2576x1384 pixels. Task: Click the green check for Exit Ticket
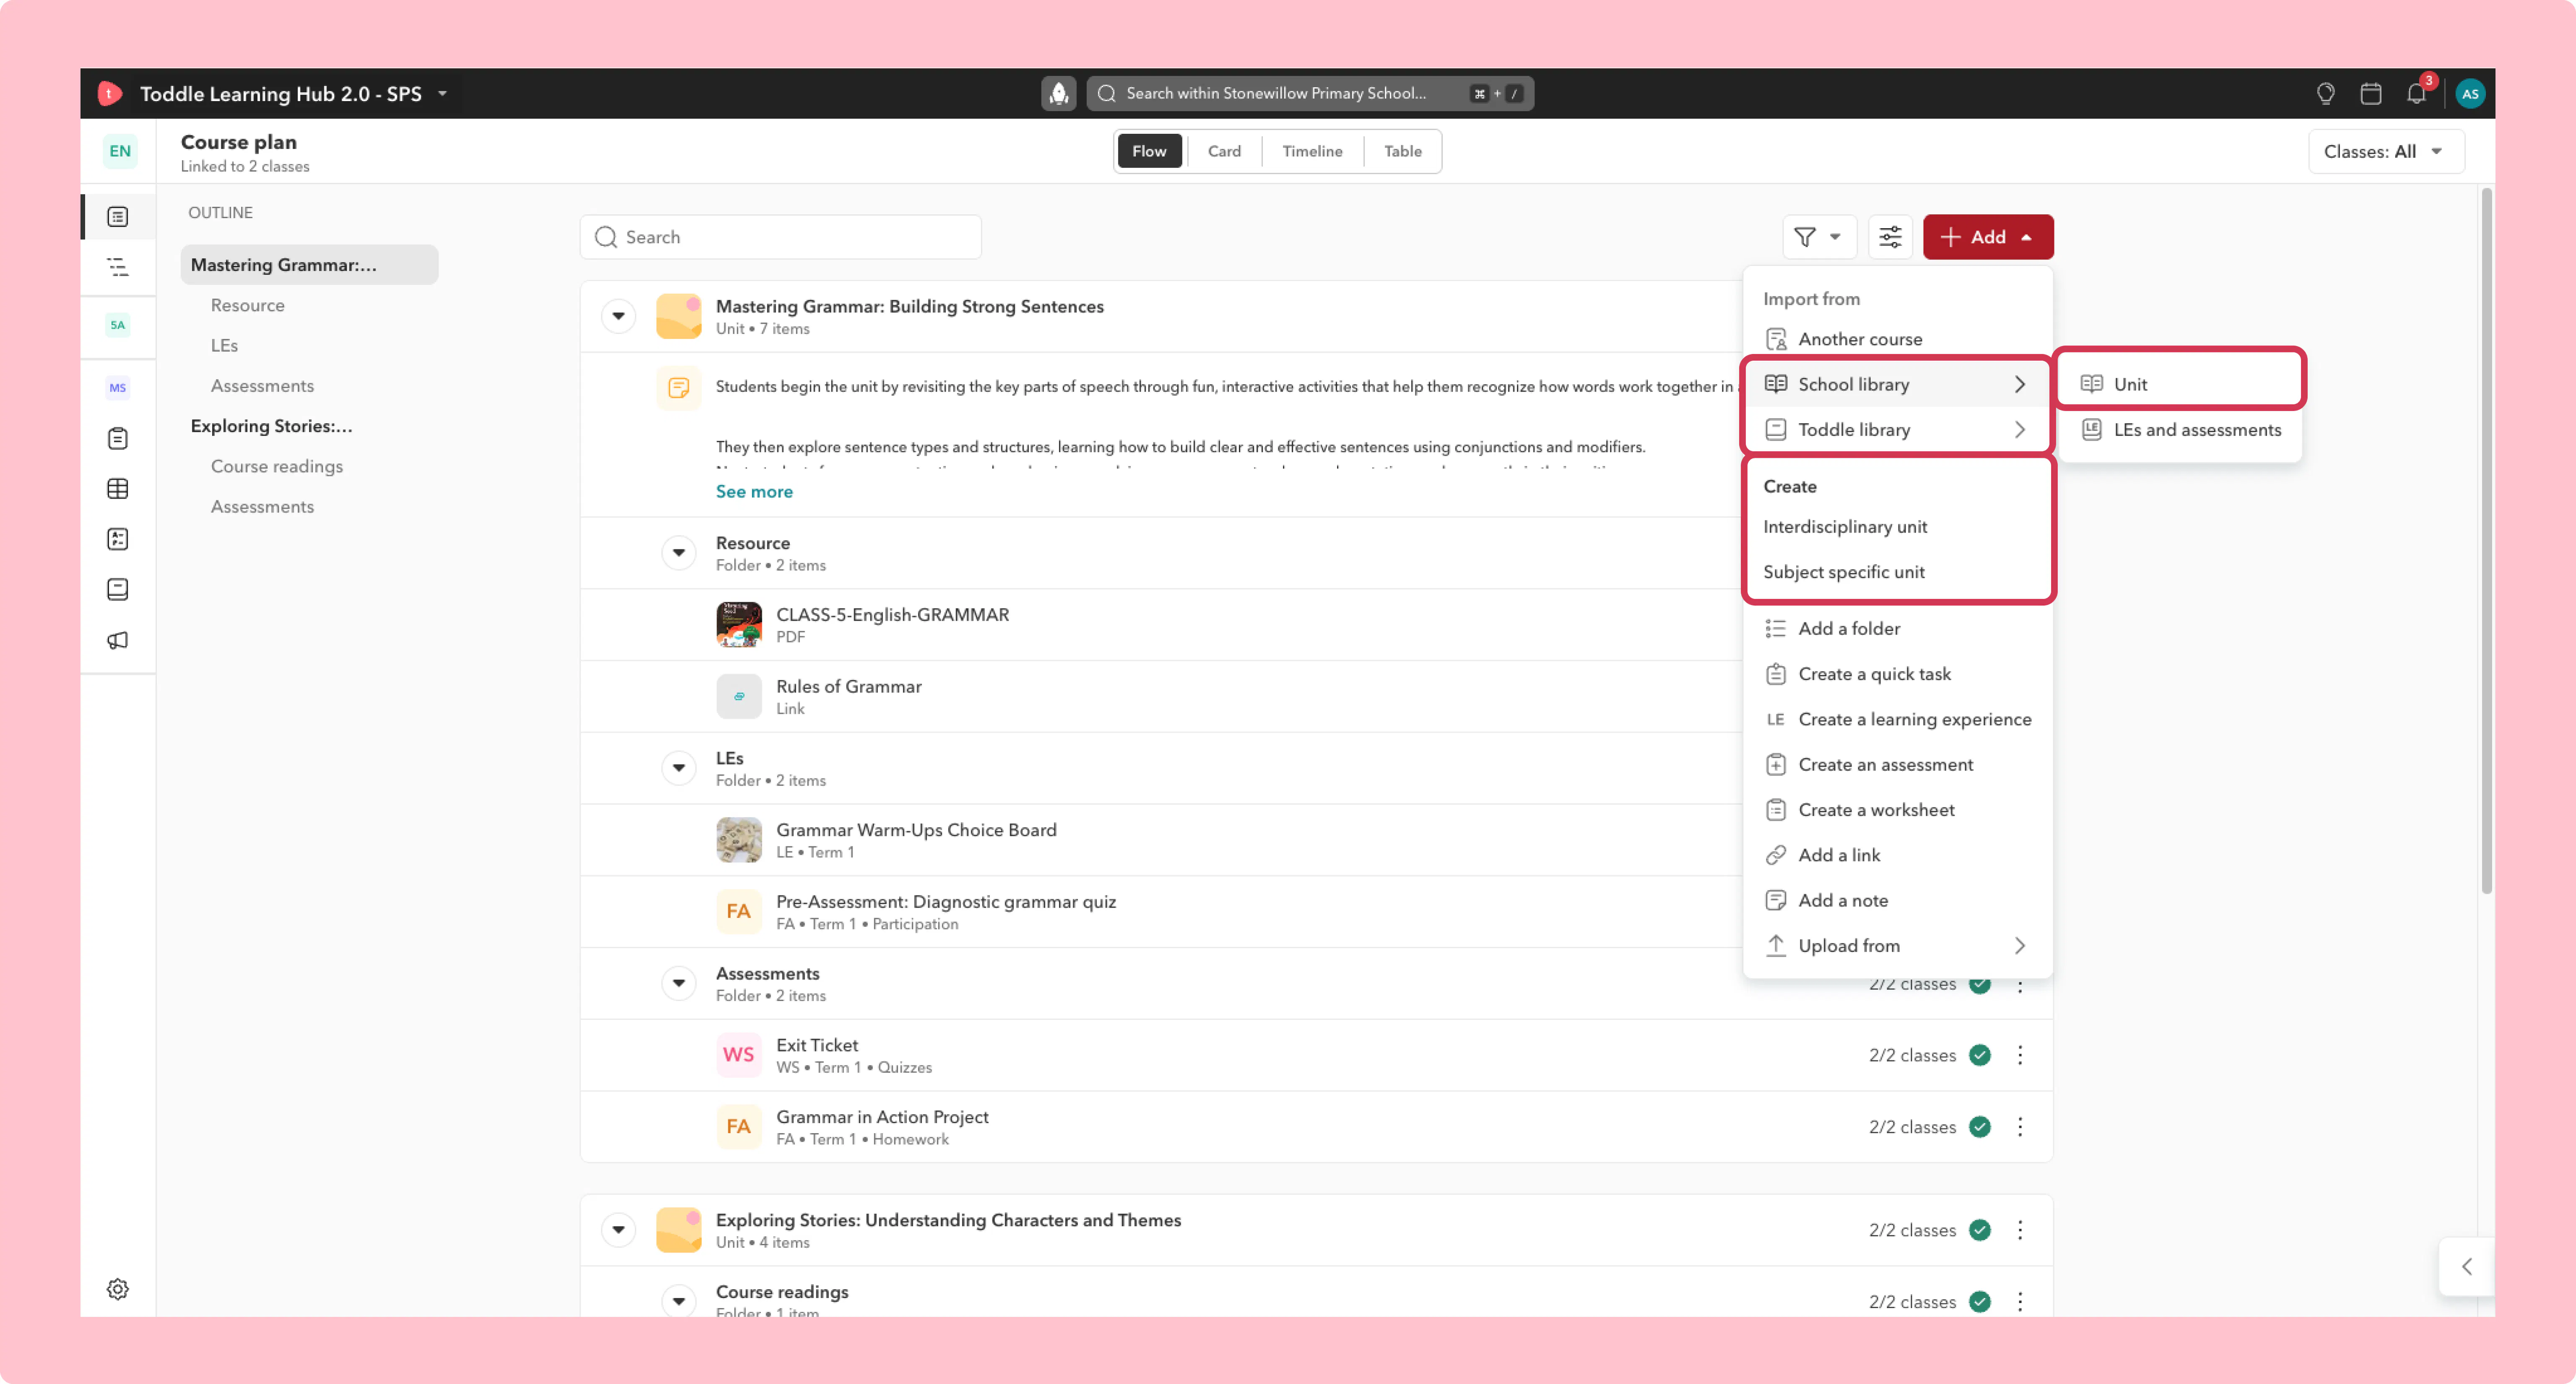(x=1980, y=1055)
